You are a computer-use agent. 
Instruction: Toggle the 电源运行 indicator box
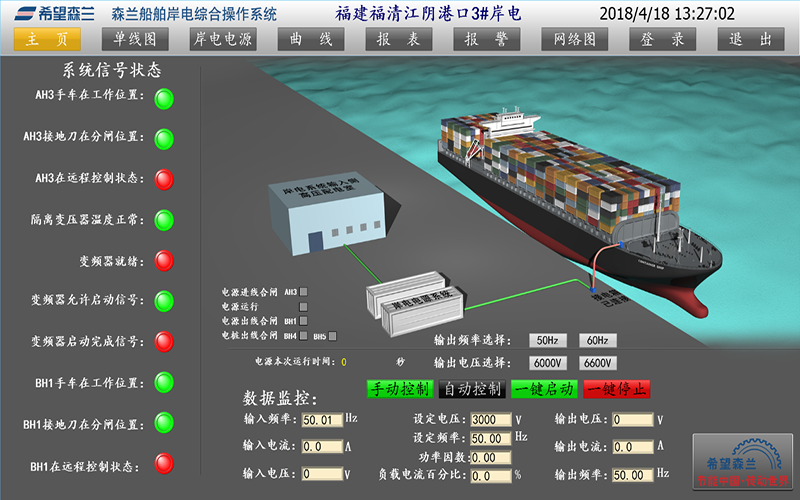pyautogui.click(x=305, y=307)
